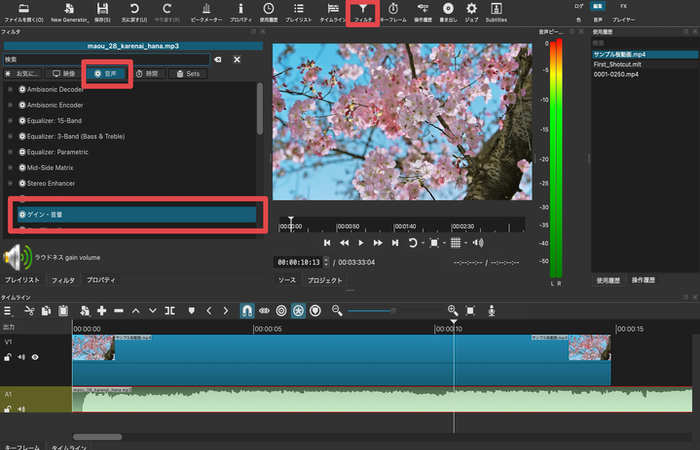Open the Filters panel from the toolbar
The width and height of the screenshot is (700, 450).
point(362,12)
